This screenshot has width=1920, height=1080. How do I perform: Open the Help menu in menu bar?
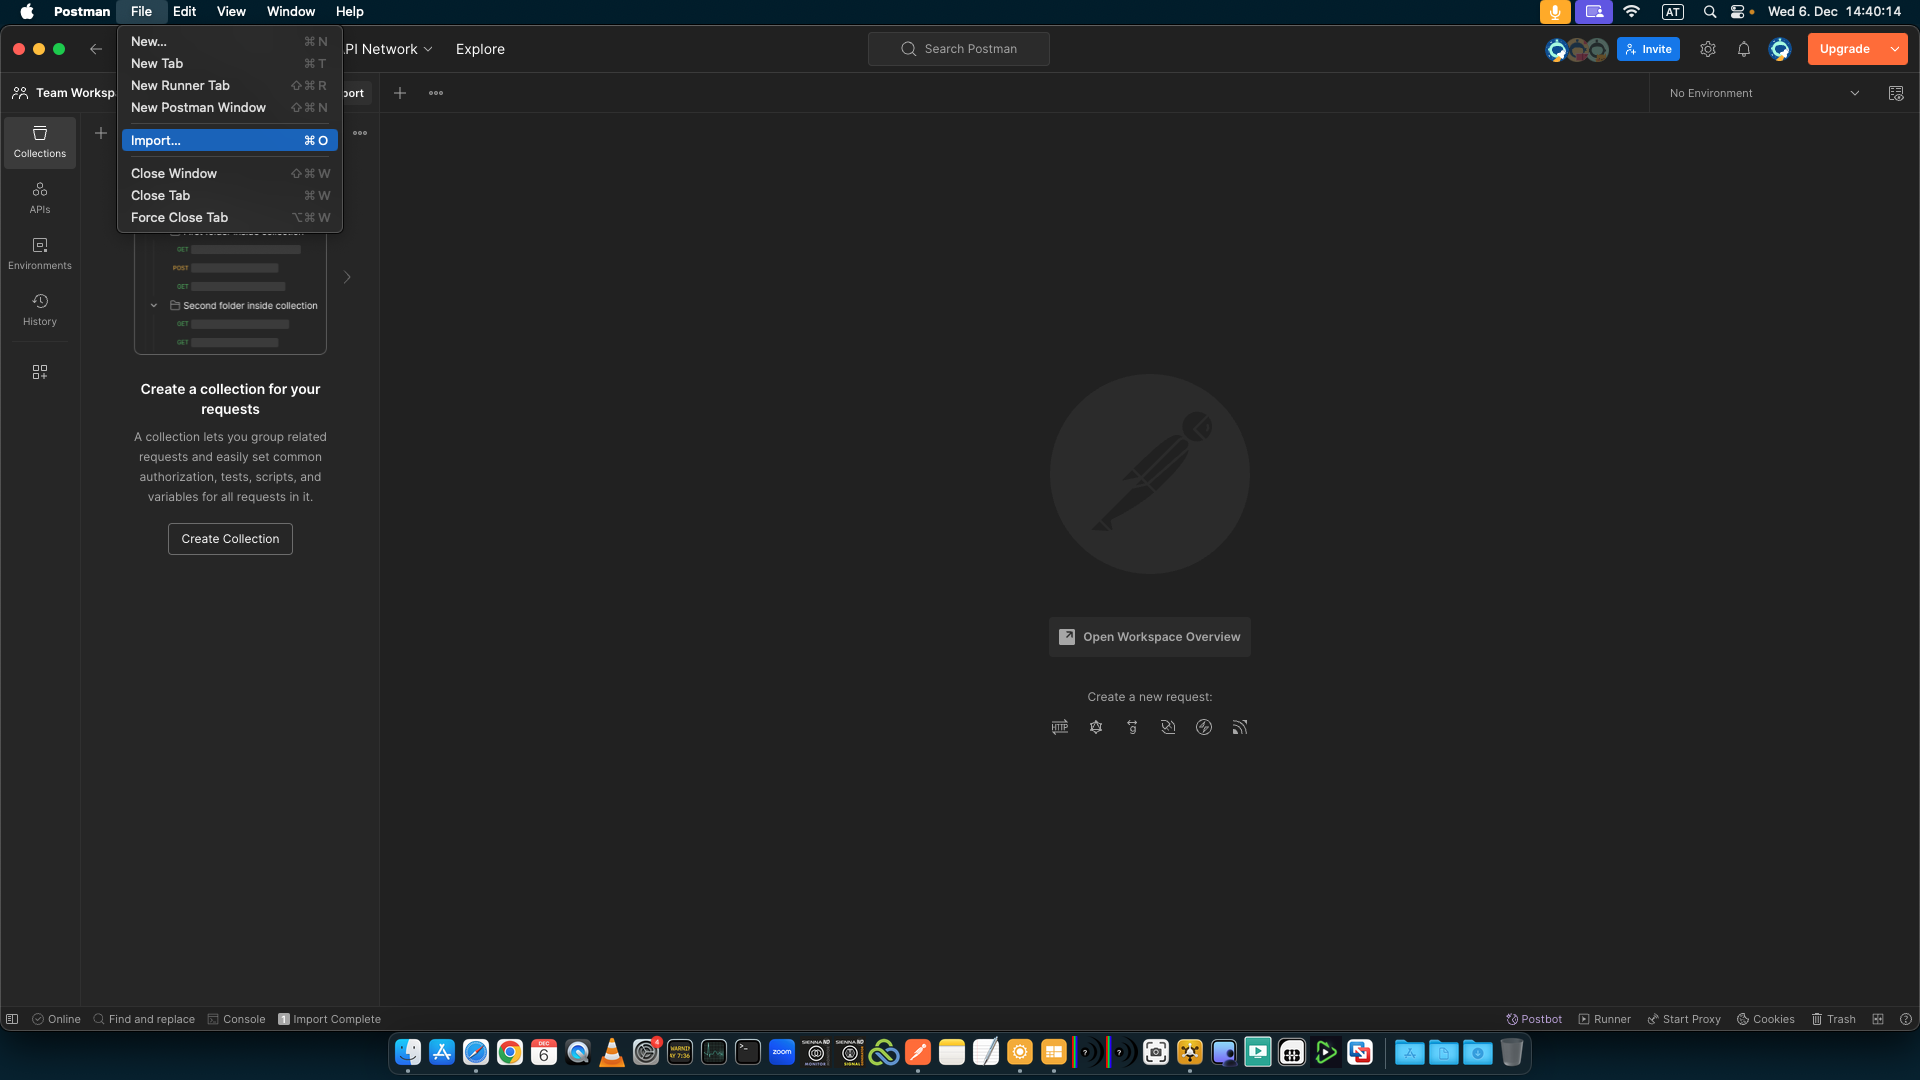[350, 11]
